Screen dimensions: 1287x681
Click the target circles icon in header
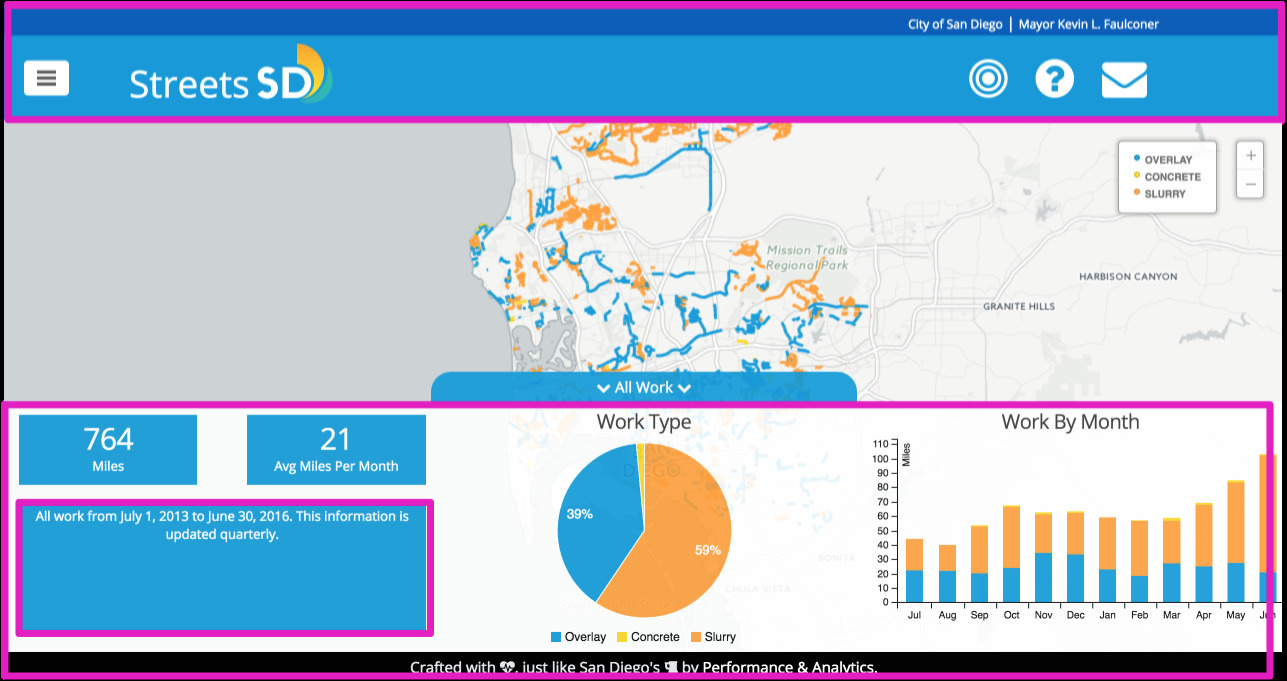coord(988,79)
